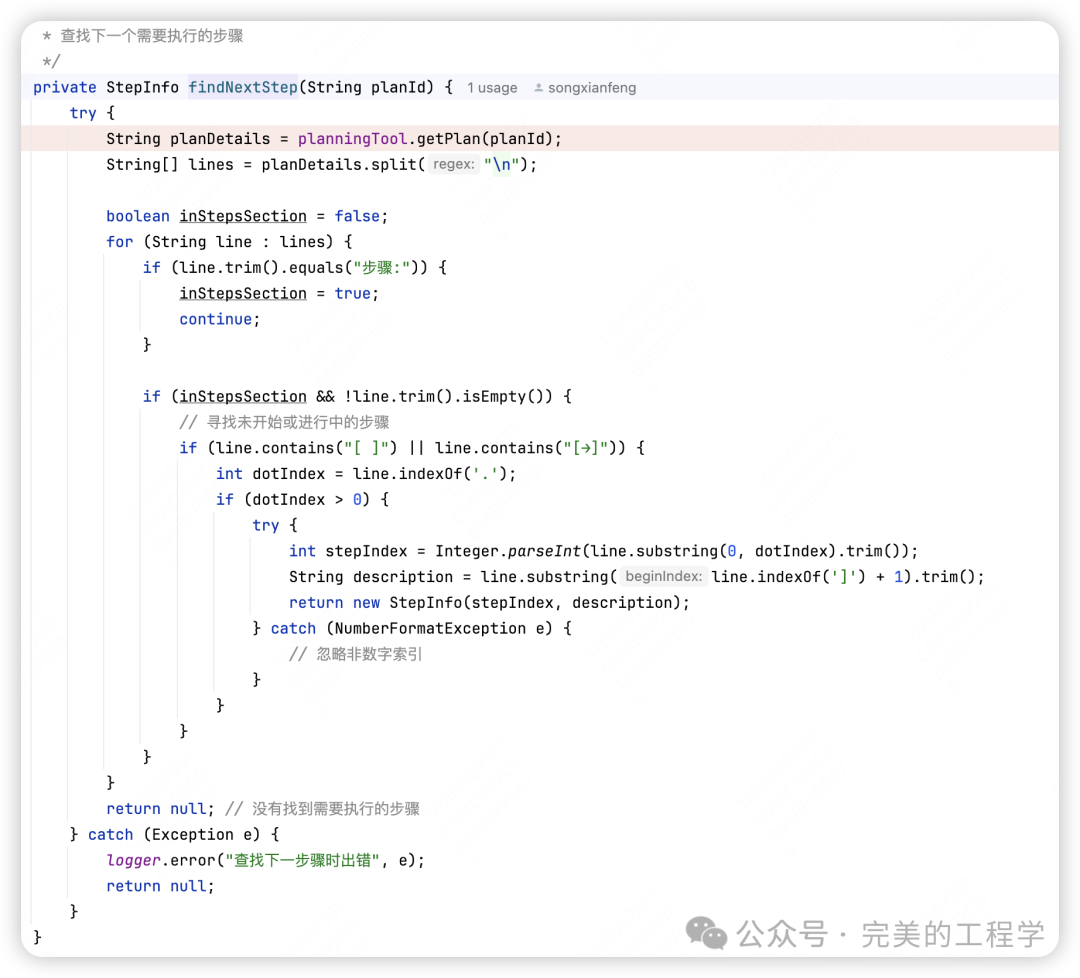Select the findNextStep method name

[243, 87]
